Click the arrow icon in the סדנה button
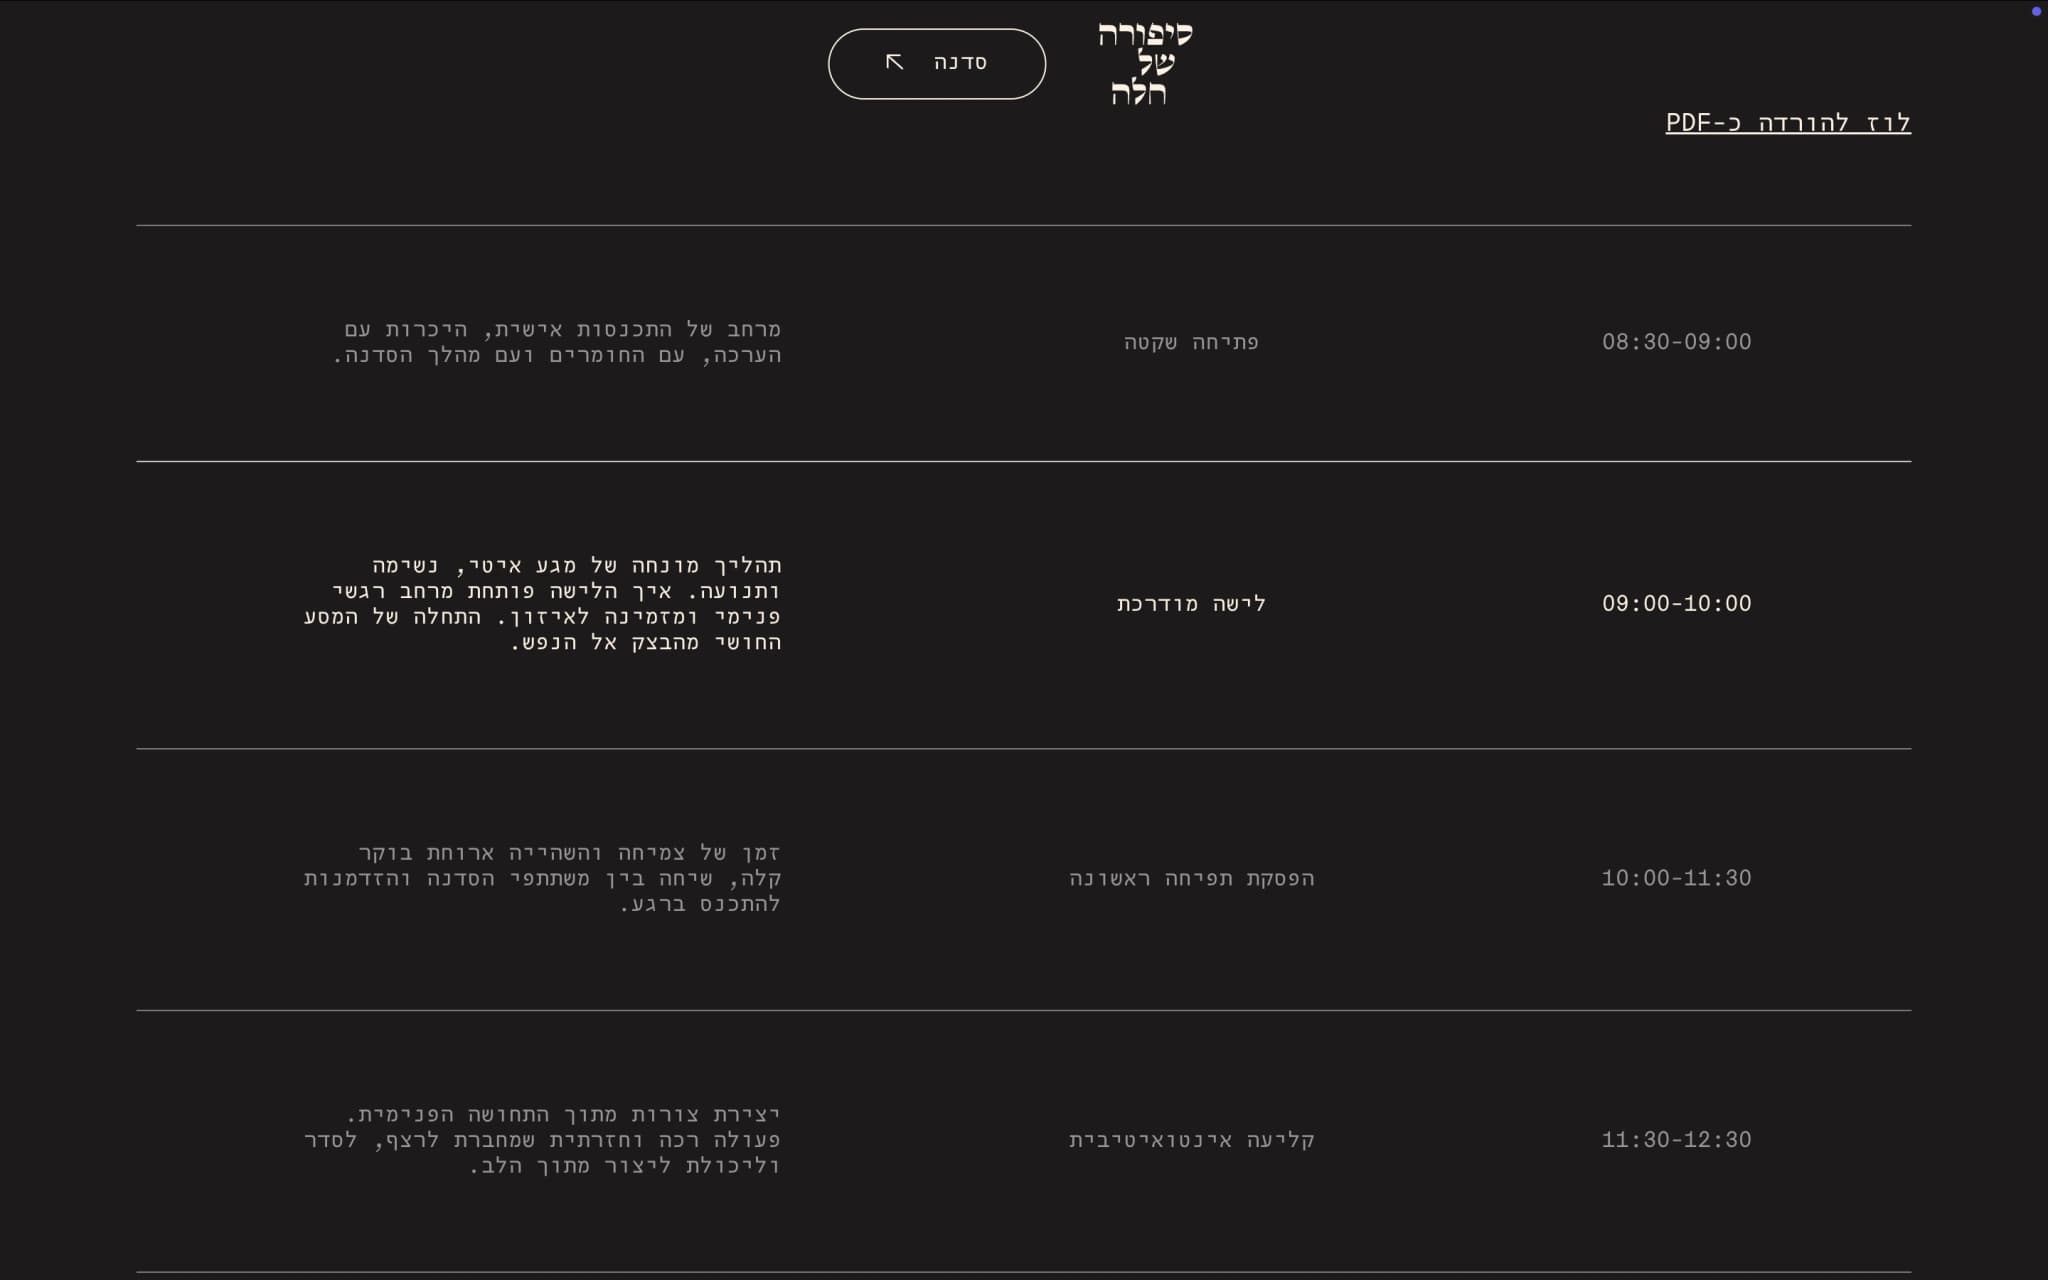Image resolution: width=2048 pixels, height=1280 pixels. [x=895, y=62]
